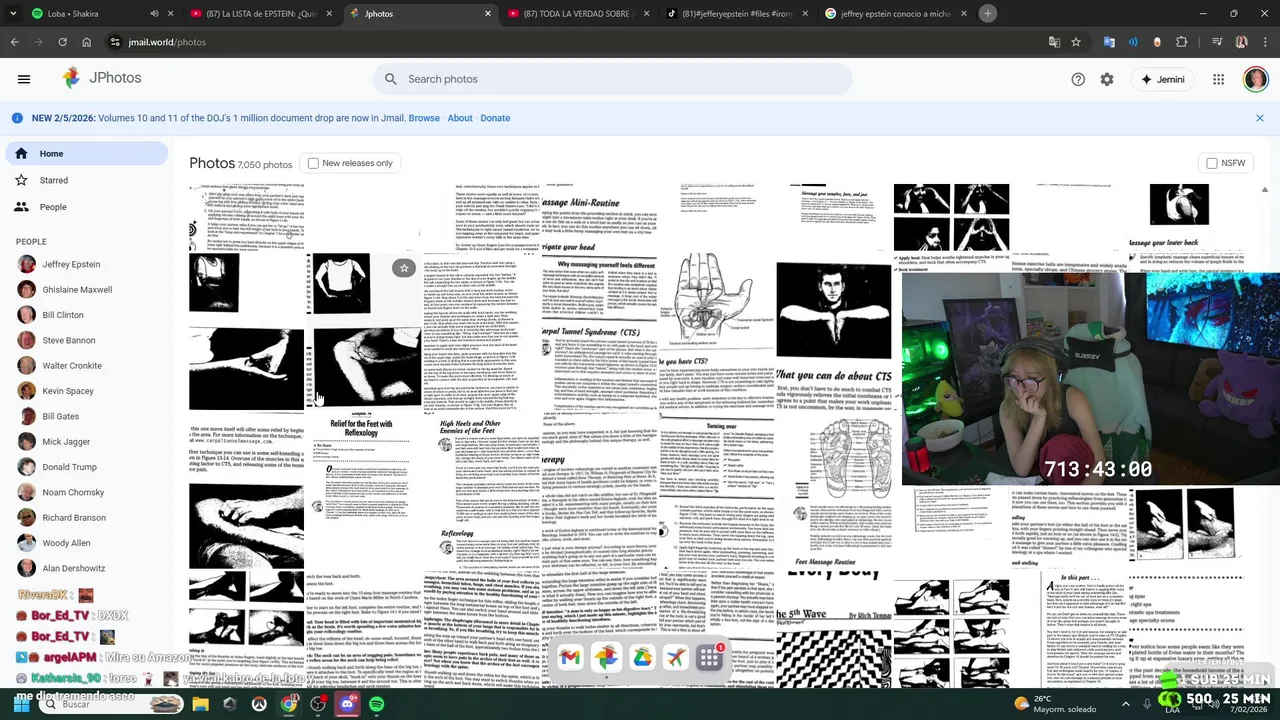
Task: Open the browser extensions puzzle icon
Action: (x=1182, y=42)
